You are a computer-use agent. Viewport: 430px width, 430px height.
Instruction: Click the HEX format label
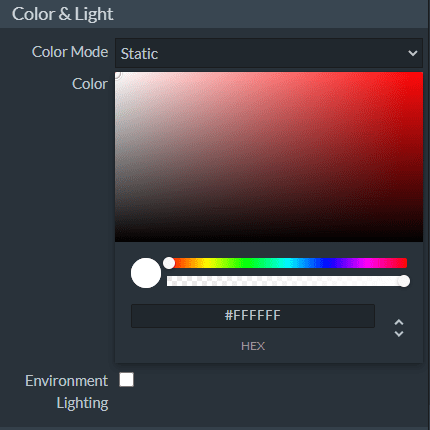point(253,346)
